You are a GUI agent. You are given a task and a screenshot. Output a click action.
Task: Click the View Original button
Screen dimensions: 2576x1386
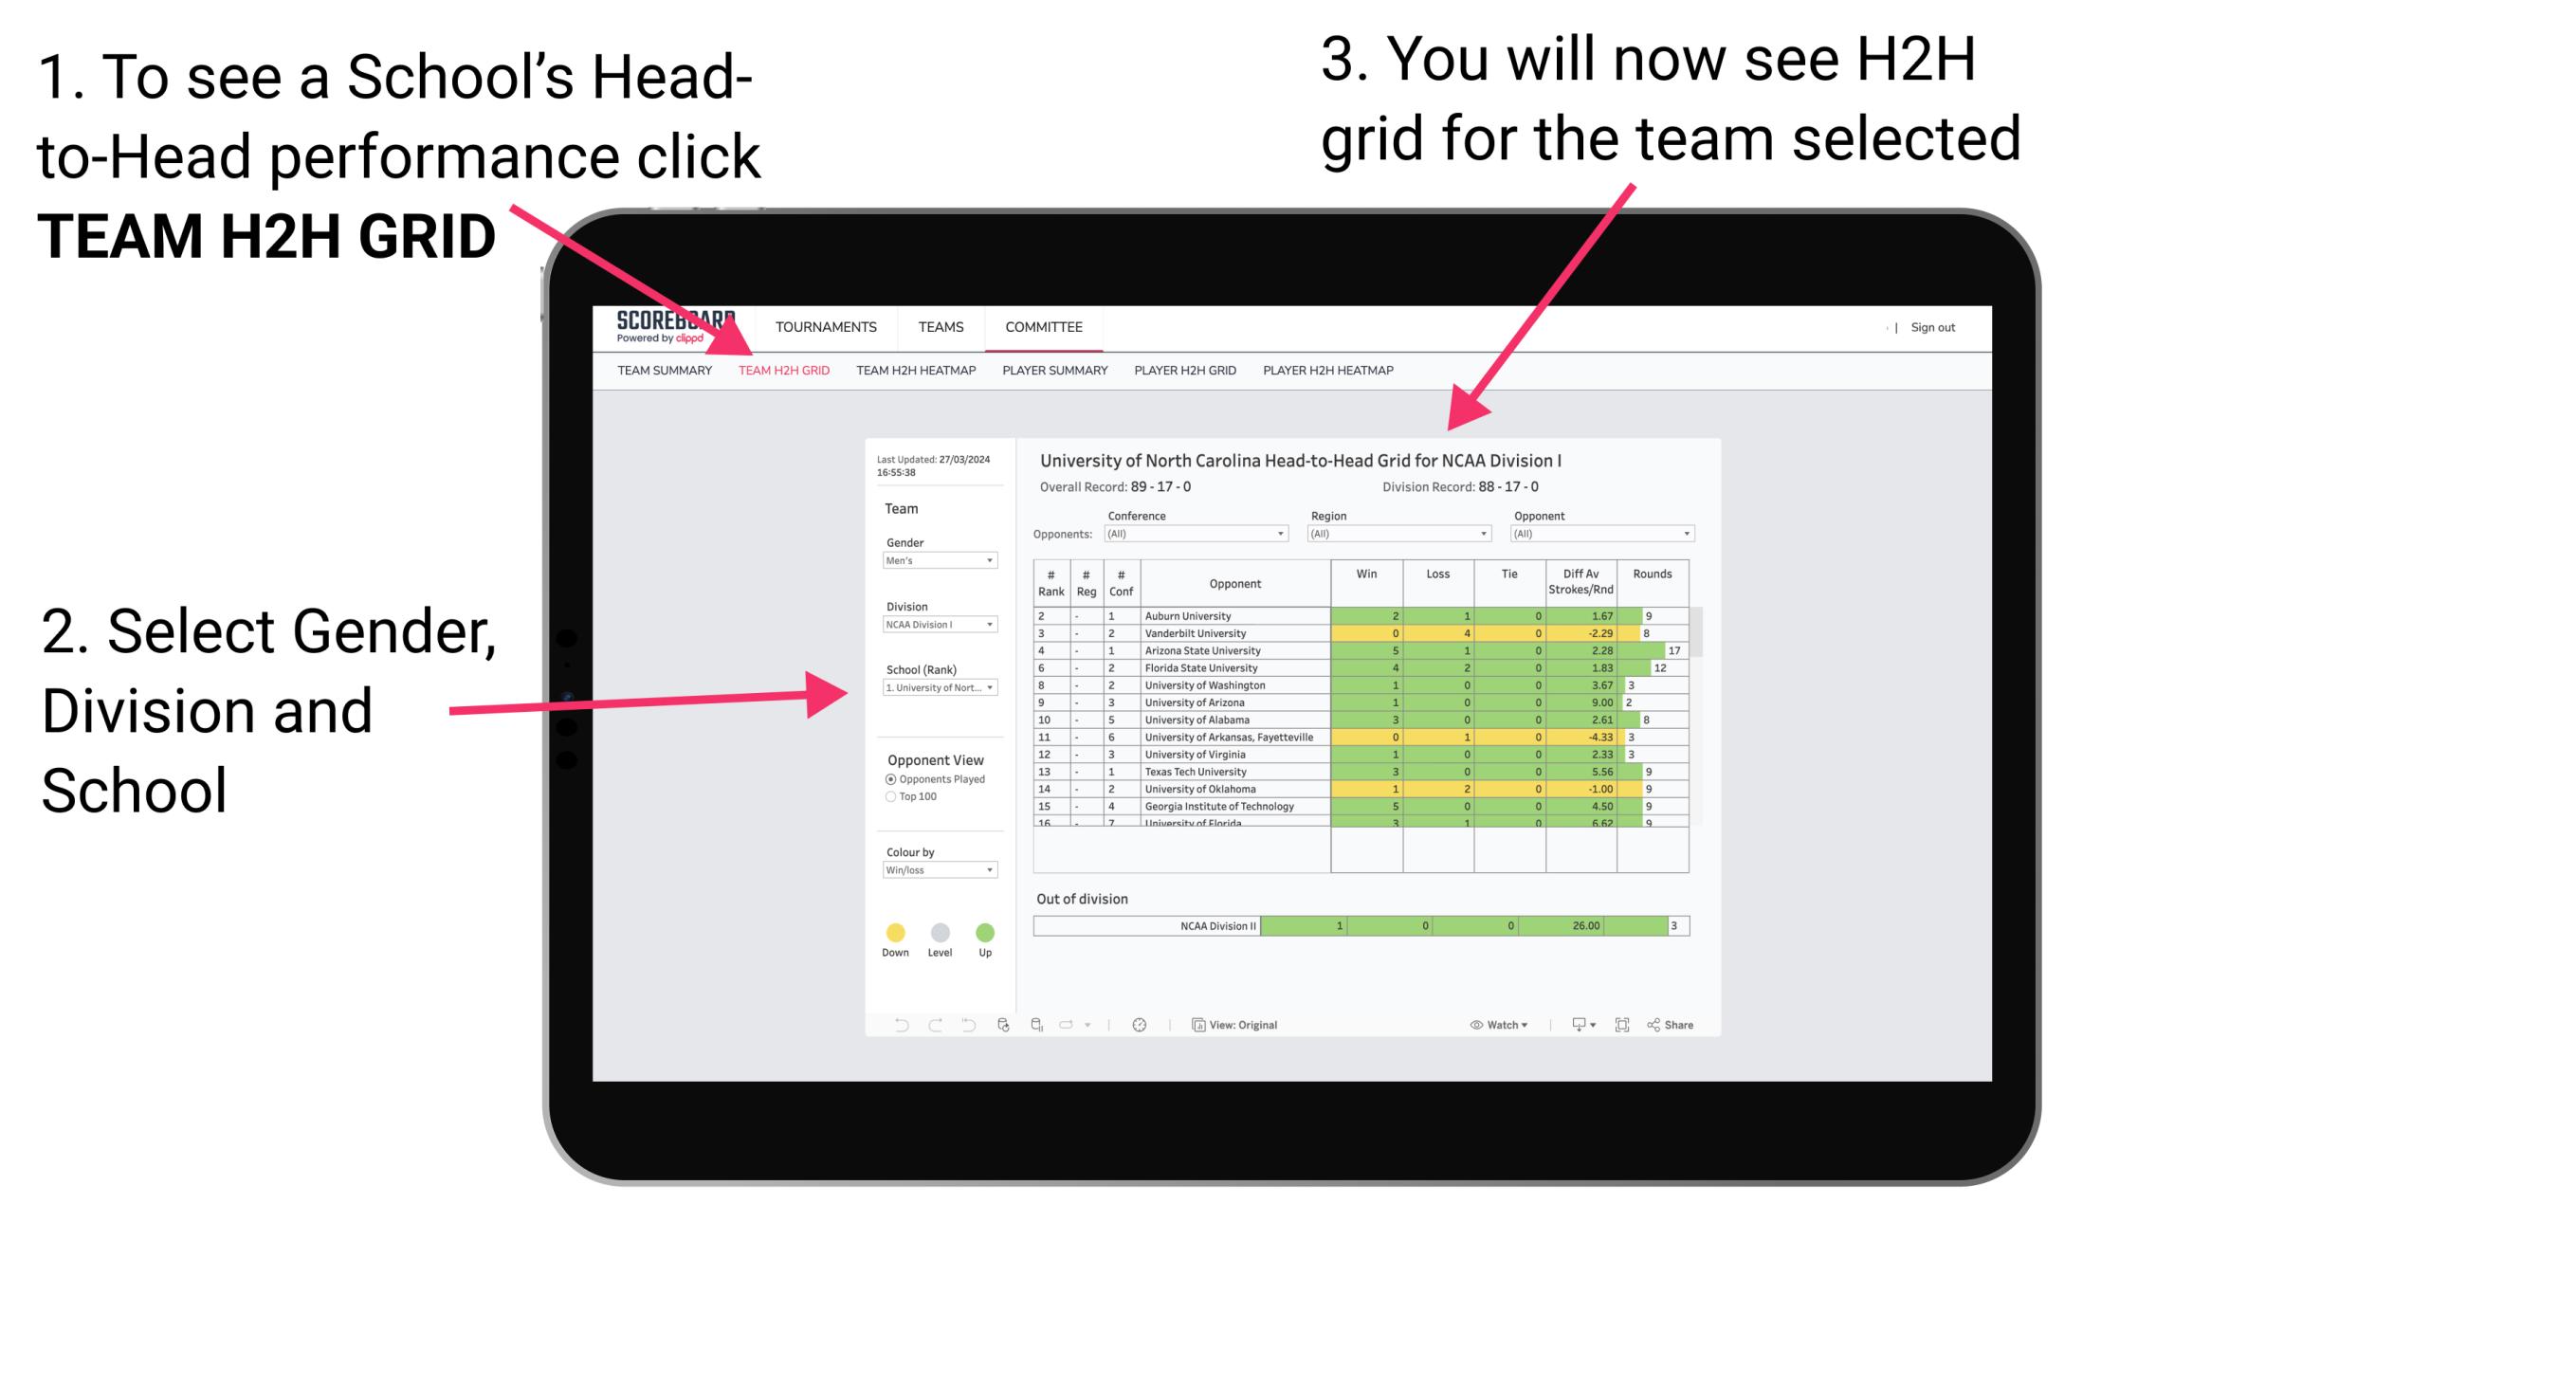[x=1236, y=1024]
